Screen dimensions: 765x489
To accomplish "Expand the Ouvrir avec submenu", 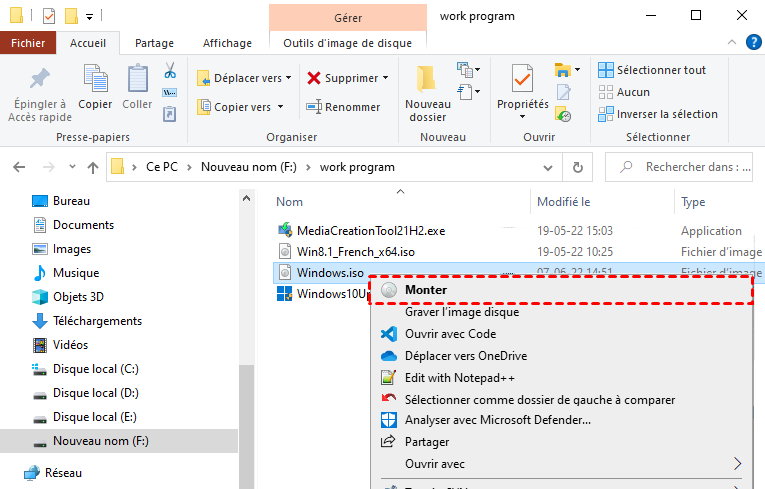I will pyautogui.click(x=561, y=464).
